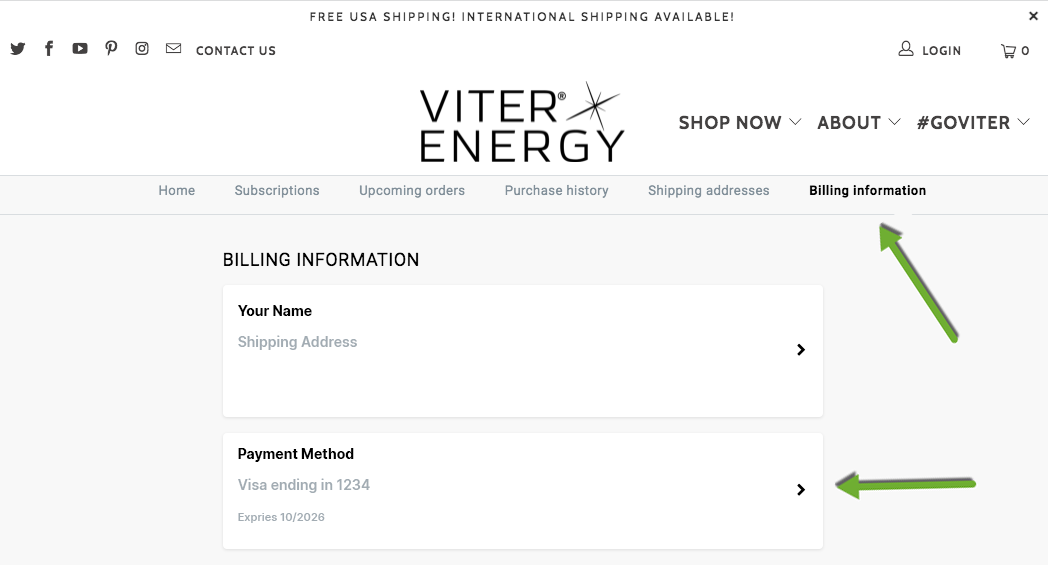Open the Instagram icon link

(x=142, y=49)
